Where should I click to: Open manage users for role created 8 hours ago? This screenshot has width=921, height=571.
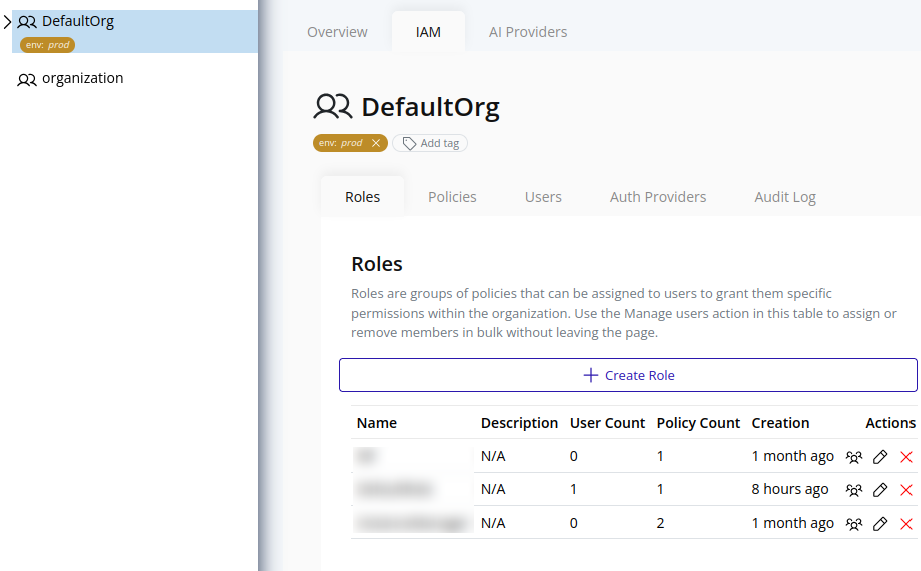click(853, 490)
